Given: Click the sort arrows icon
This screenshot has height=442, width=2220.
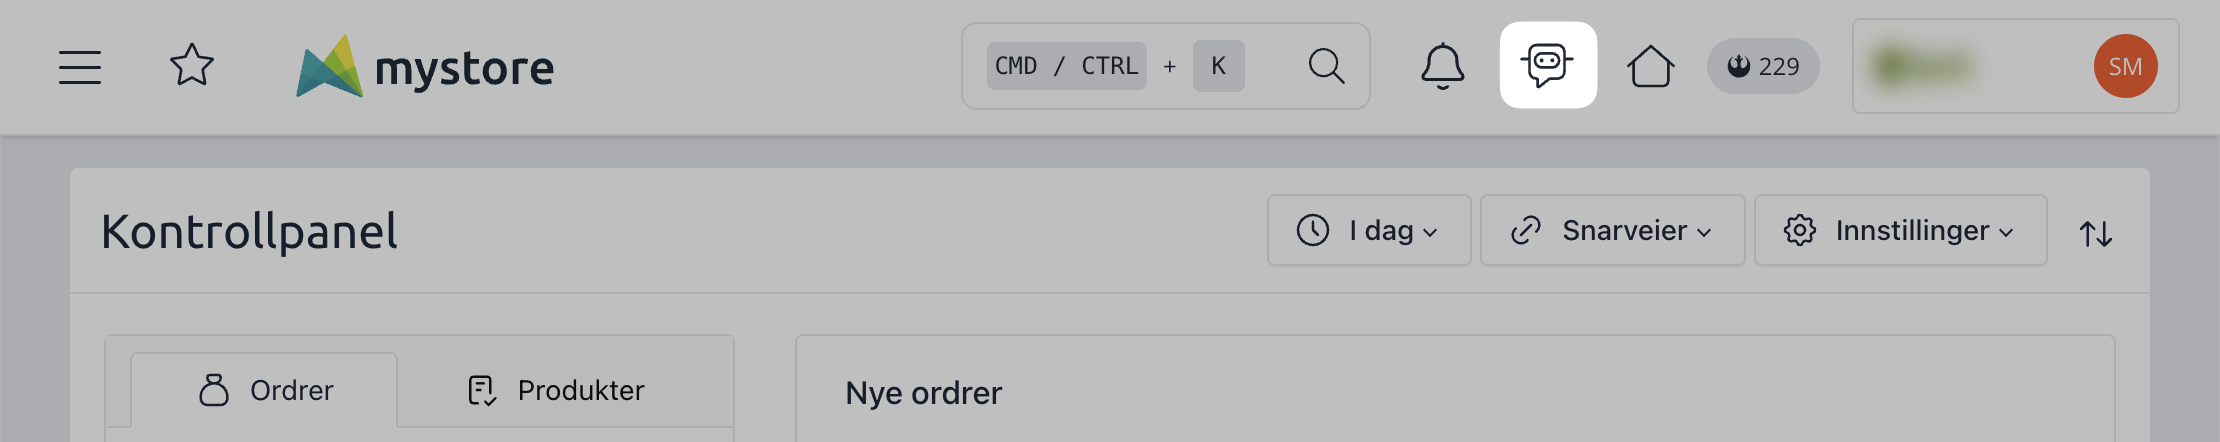Looking at the screenshot, I should [x=2096, y=233].
